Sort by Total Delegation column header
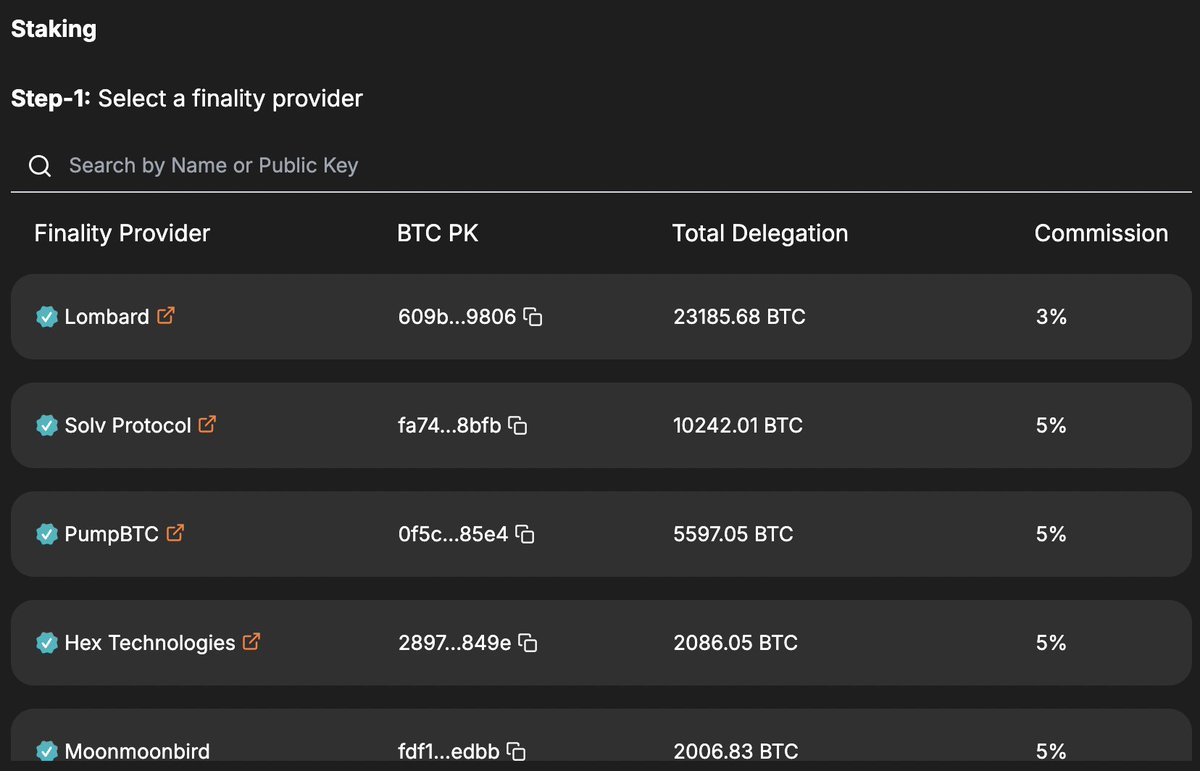Screen dimensions: 1200x771 click(x=760, y=234)
